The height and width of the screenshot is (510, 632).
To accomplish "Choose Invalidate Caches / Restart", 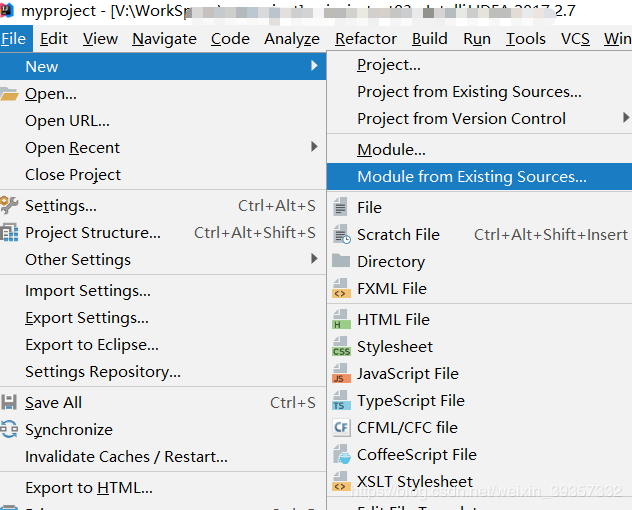I will (126, 457).
